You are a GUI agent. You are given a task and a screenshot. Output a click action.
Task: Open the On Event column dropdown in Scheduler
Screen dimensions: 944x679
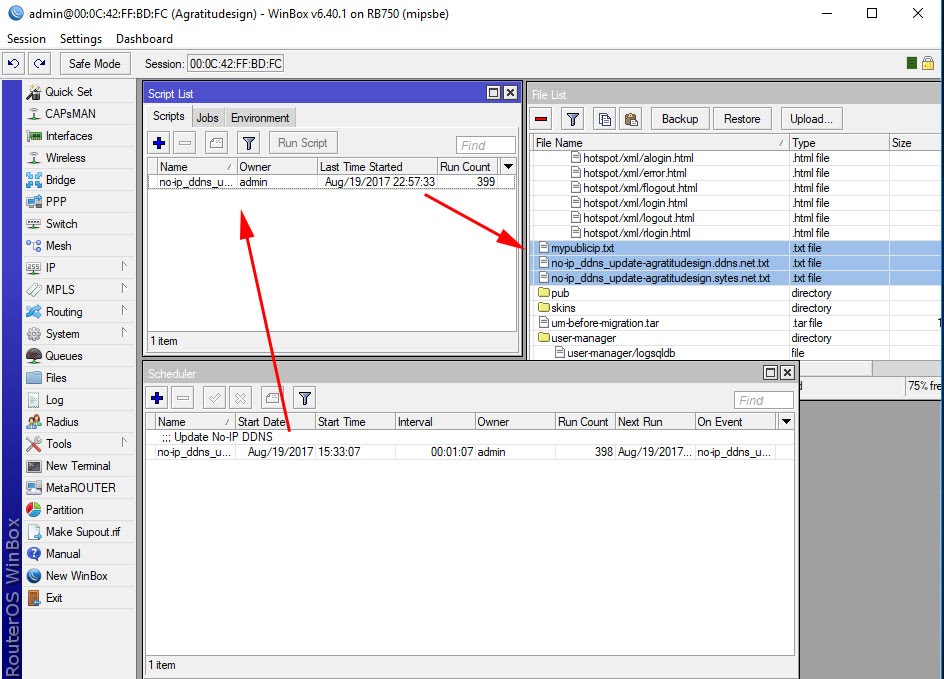(x=786, y=421)
